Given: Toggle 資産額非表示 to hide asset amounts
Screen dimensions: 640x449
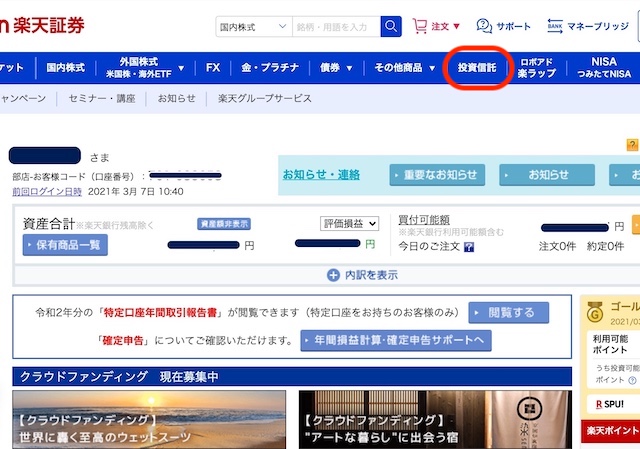Looking at the screenshot, I should tap(223, 224).
